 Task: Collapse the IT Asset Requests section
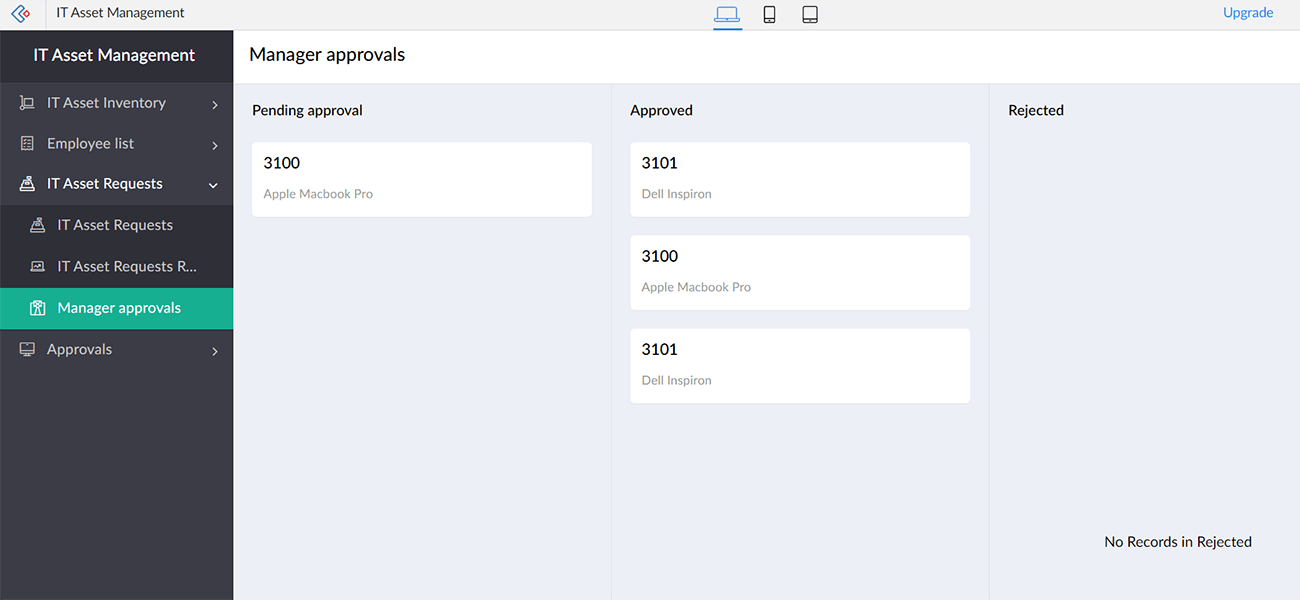point(213,185)
